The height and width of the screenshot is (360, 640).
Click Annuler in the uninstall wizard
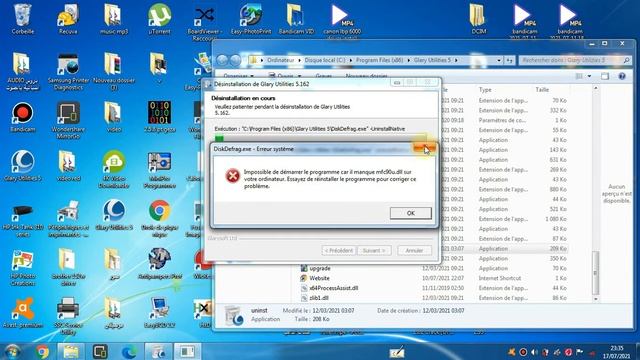pyautogui.click(x=414, y=250)
